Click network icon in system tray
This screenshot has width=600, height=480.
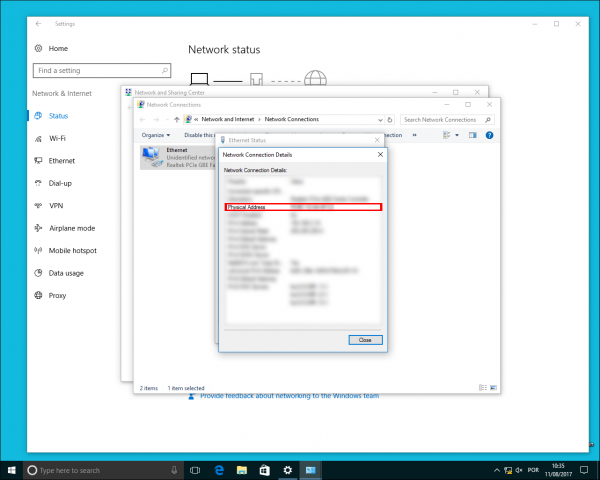pyautogui.click(x=508, y=470)
